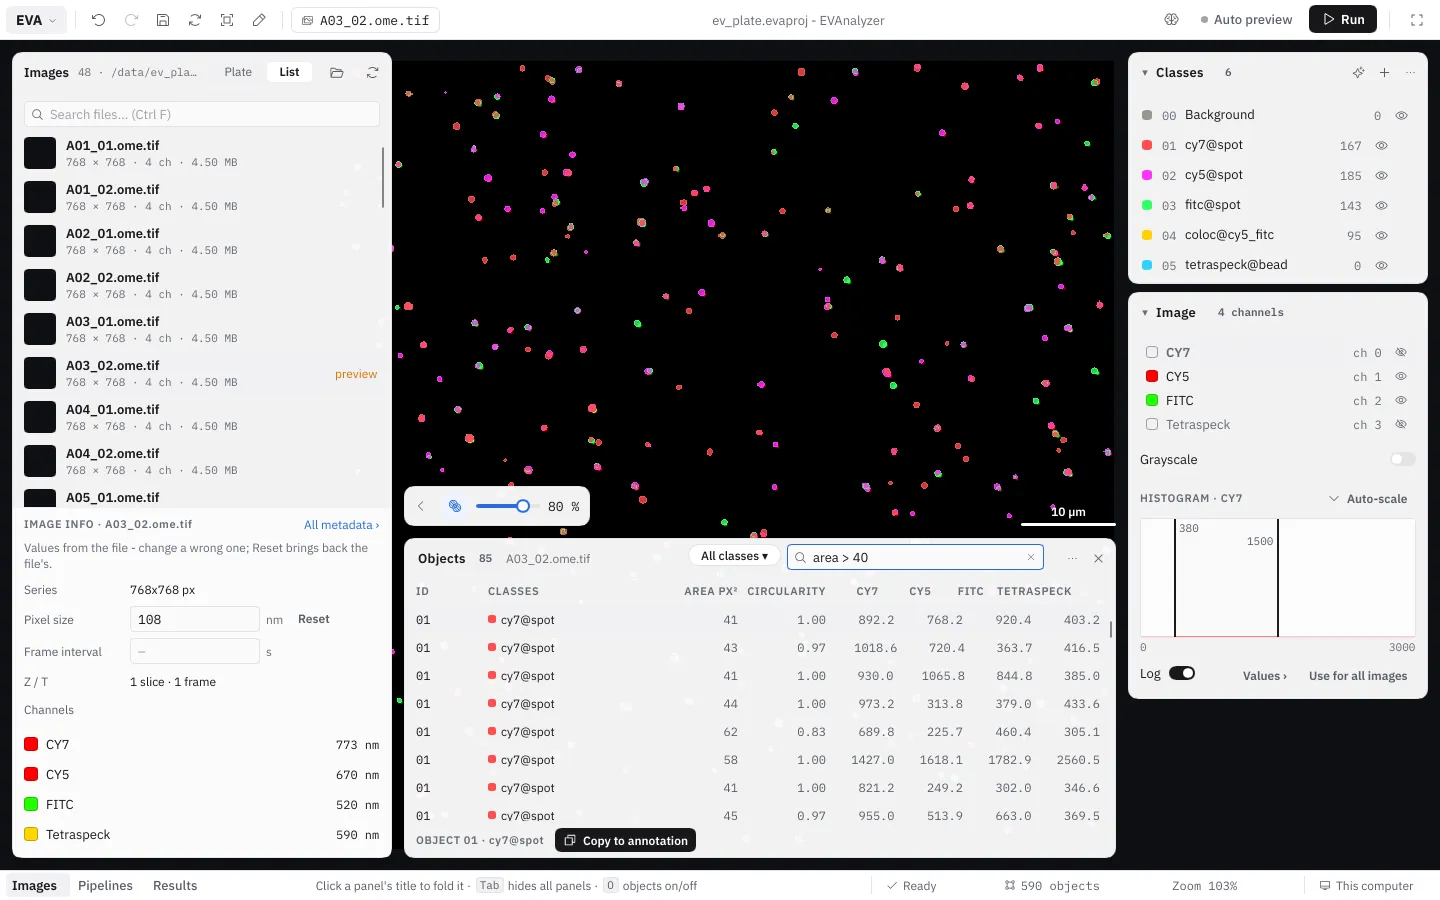Click the save icon in the top toolbar
Viewport: 1440px width, 900px height.
[x=163, y=20]
